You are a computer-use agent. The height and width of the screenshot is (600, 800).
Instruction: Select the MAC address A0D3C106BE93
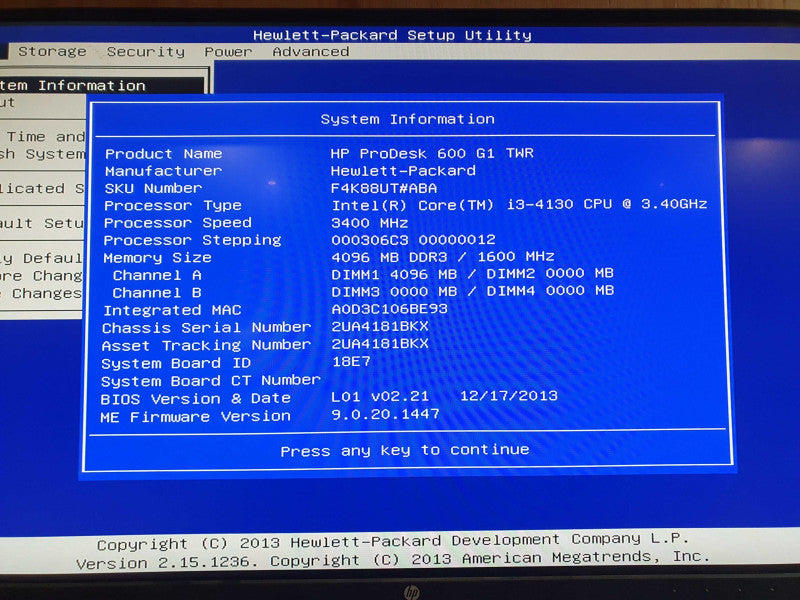[x=389, y=309]
